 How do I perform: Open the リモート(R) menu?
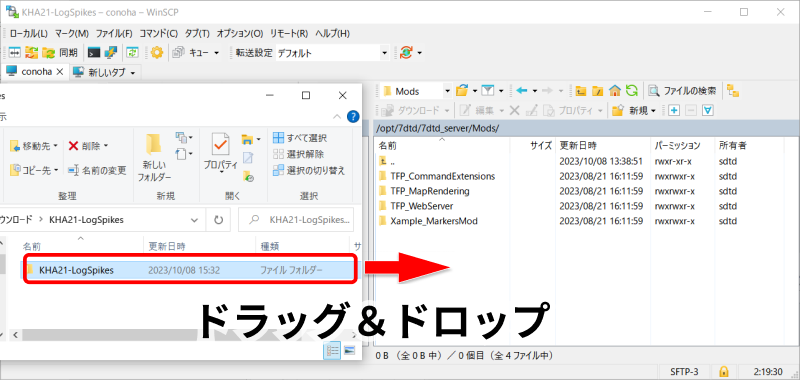pos(289,34)
